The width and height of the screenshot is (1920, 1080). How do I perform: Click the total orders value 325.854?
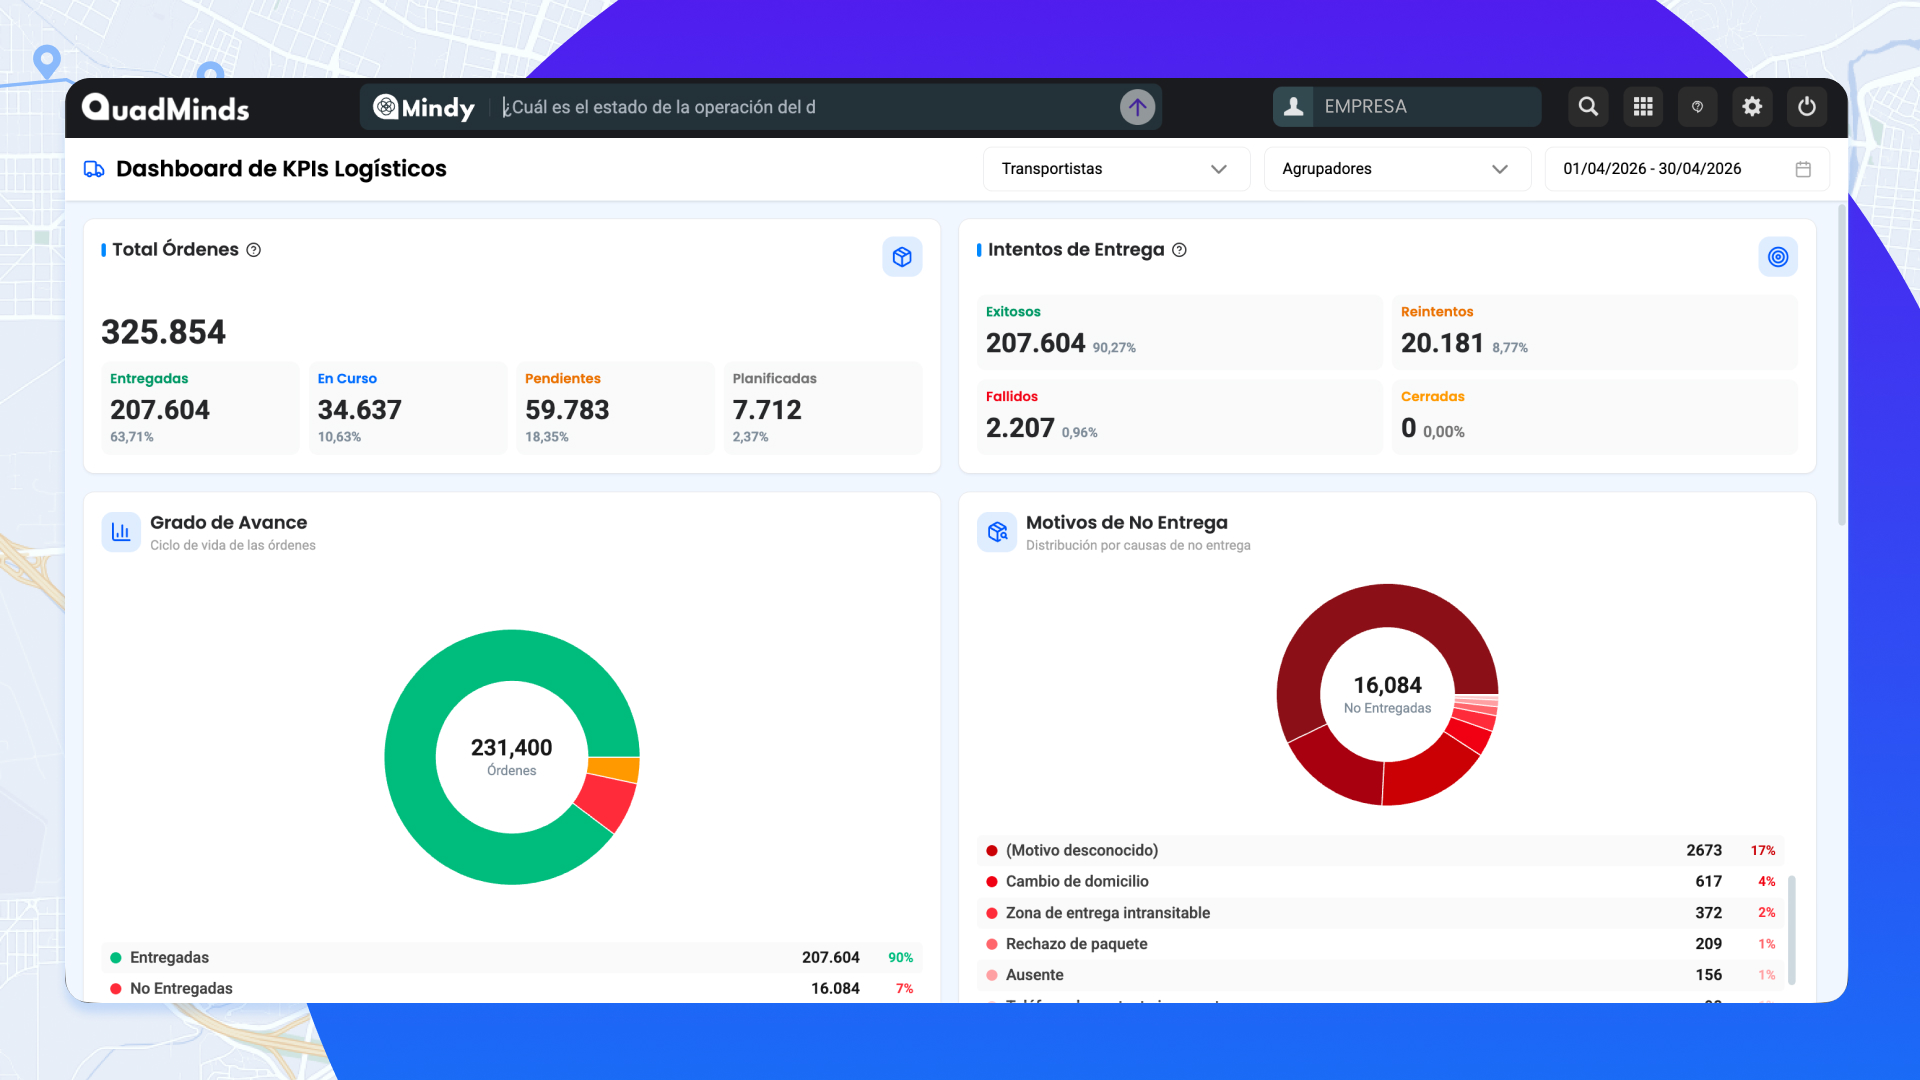point(164,332)
